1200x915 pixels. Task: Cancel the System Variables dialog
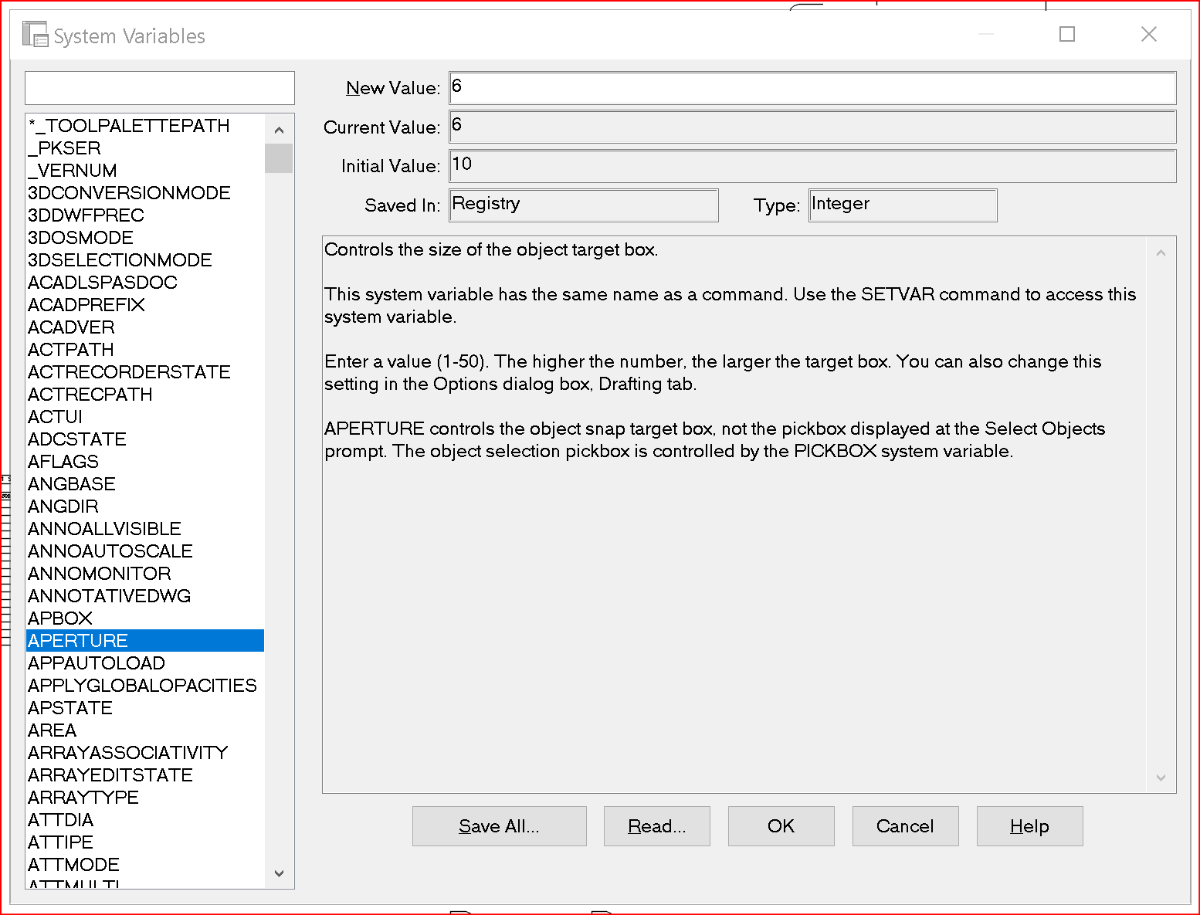coord(905,826)
